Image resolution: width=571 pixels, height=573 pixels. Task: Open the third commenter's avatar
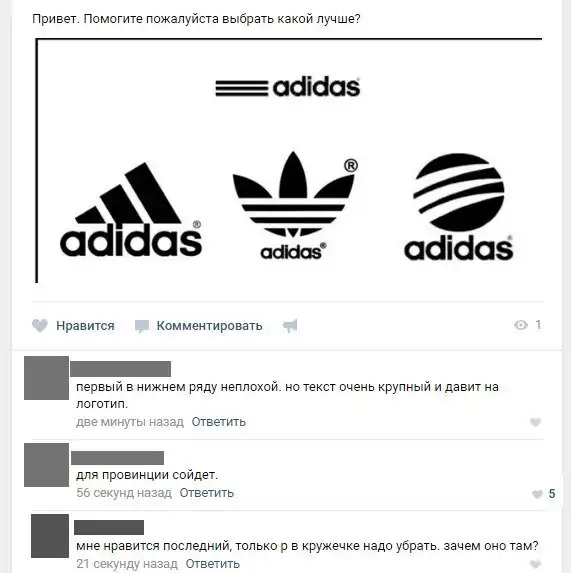click(x=50, y=536)
